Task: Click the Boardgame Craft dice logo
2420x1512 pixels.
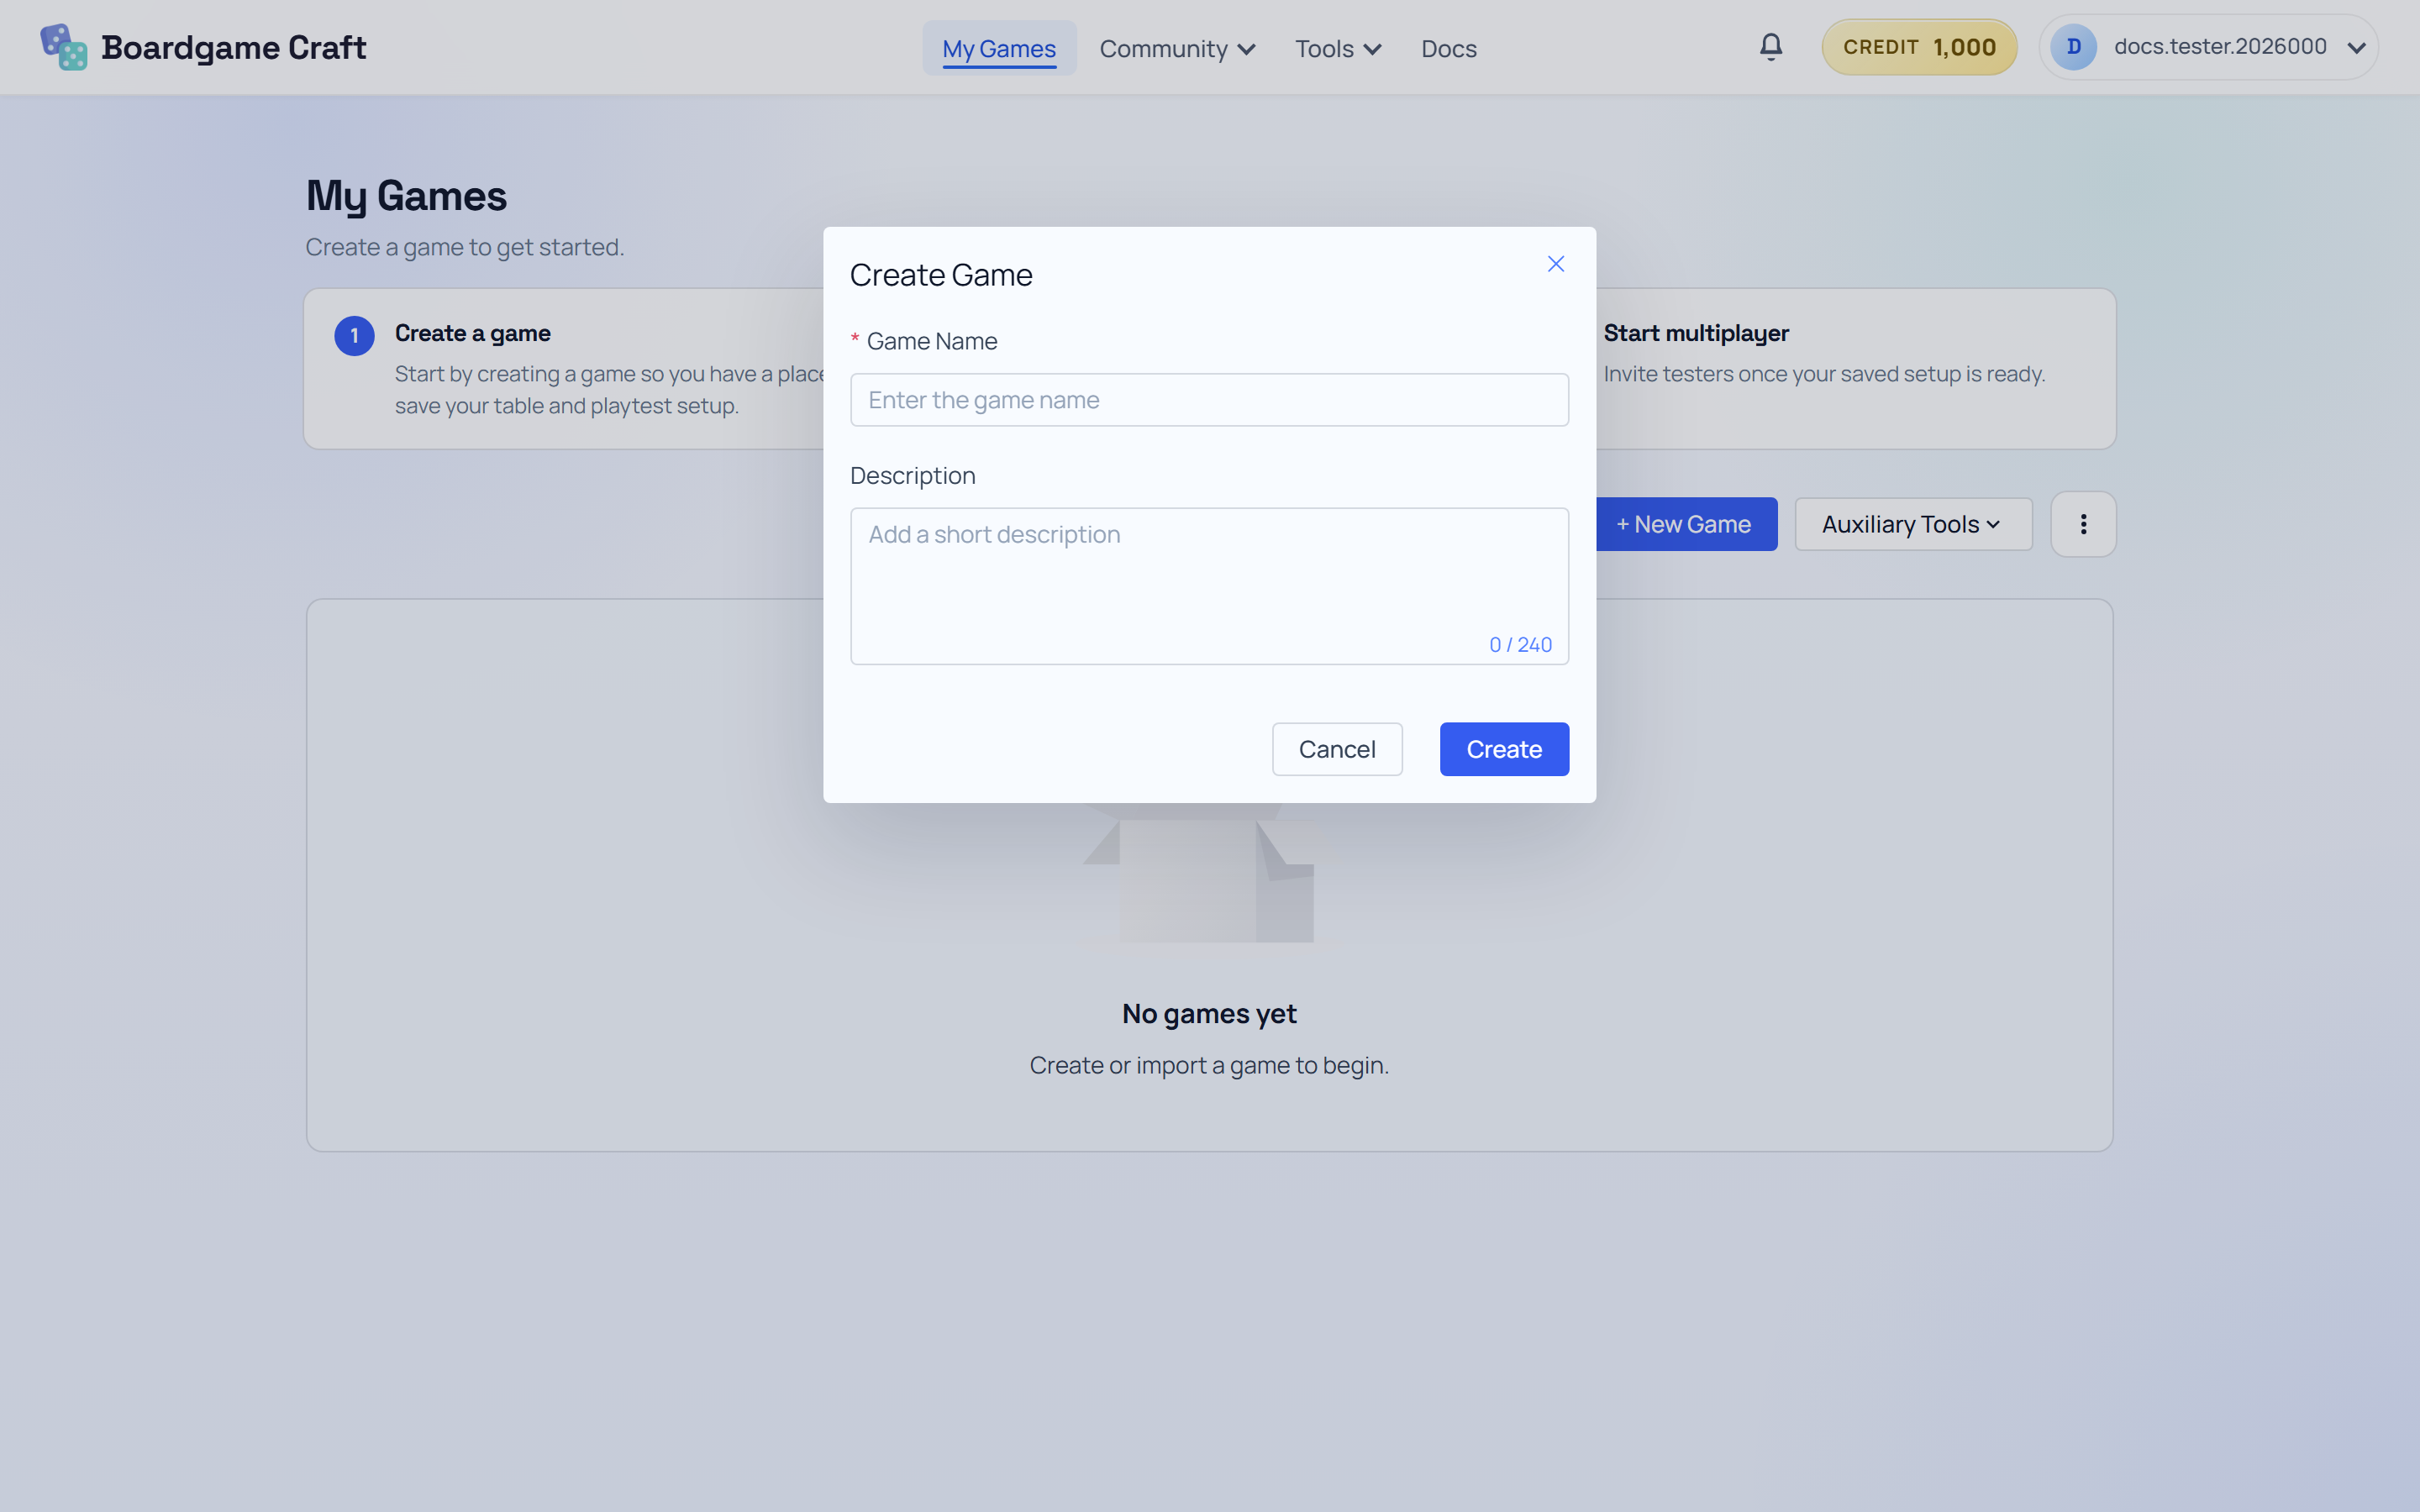Action: pyautogui.click(x=64, y=47)
